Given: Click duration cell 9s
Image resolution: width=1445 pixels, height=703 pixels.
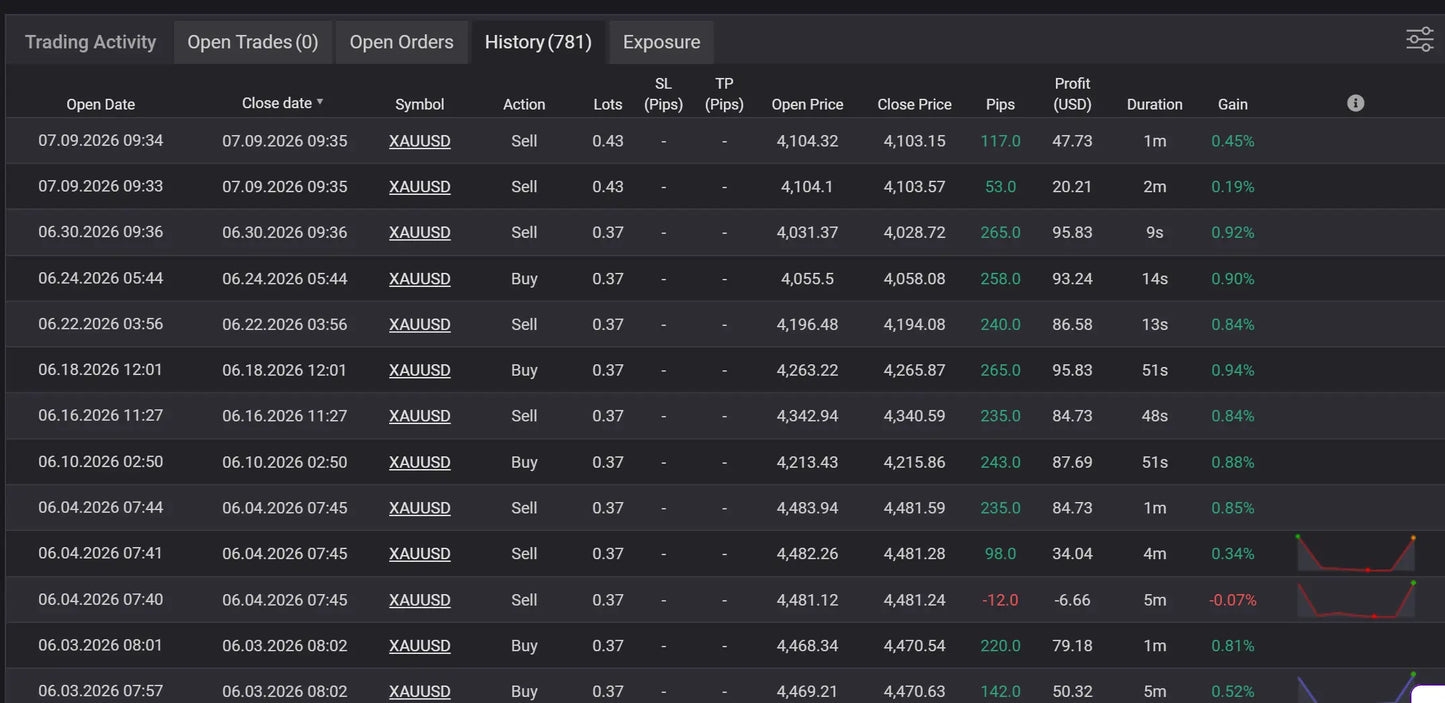Looking at the screenshot, I should tap(1154, 232).
